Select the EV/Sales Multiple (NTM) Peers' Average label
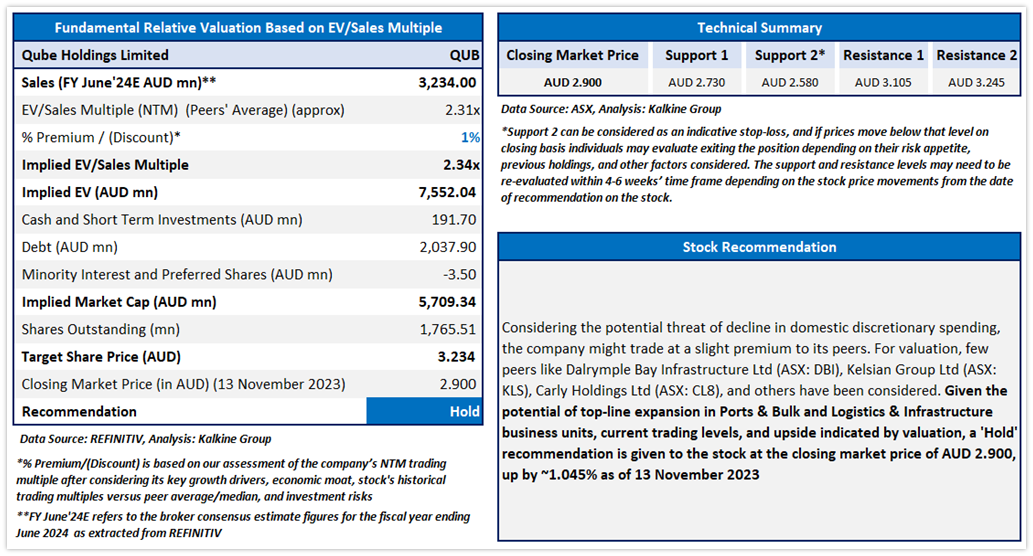Viewport: 1033px width, 556px height. (x=182, y=110)
